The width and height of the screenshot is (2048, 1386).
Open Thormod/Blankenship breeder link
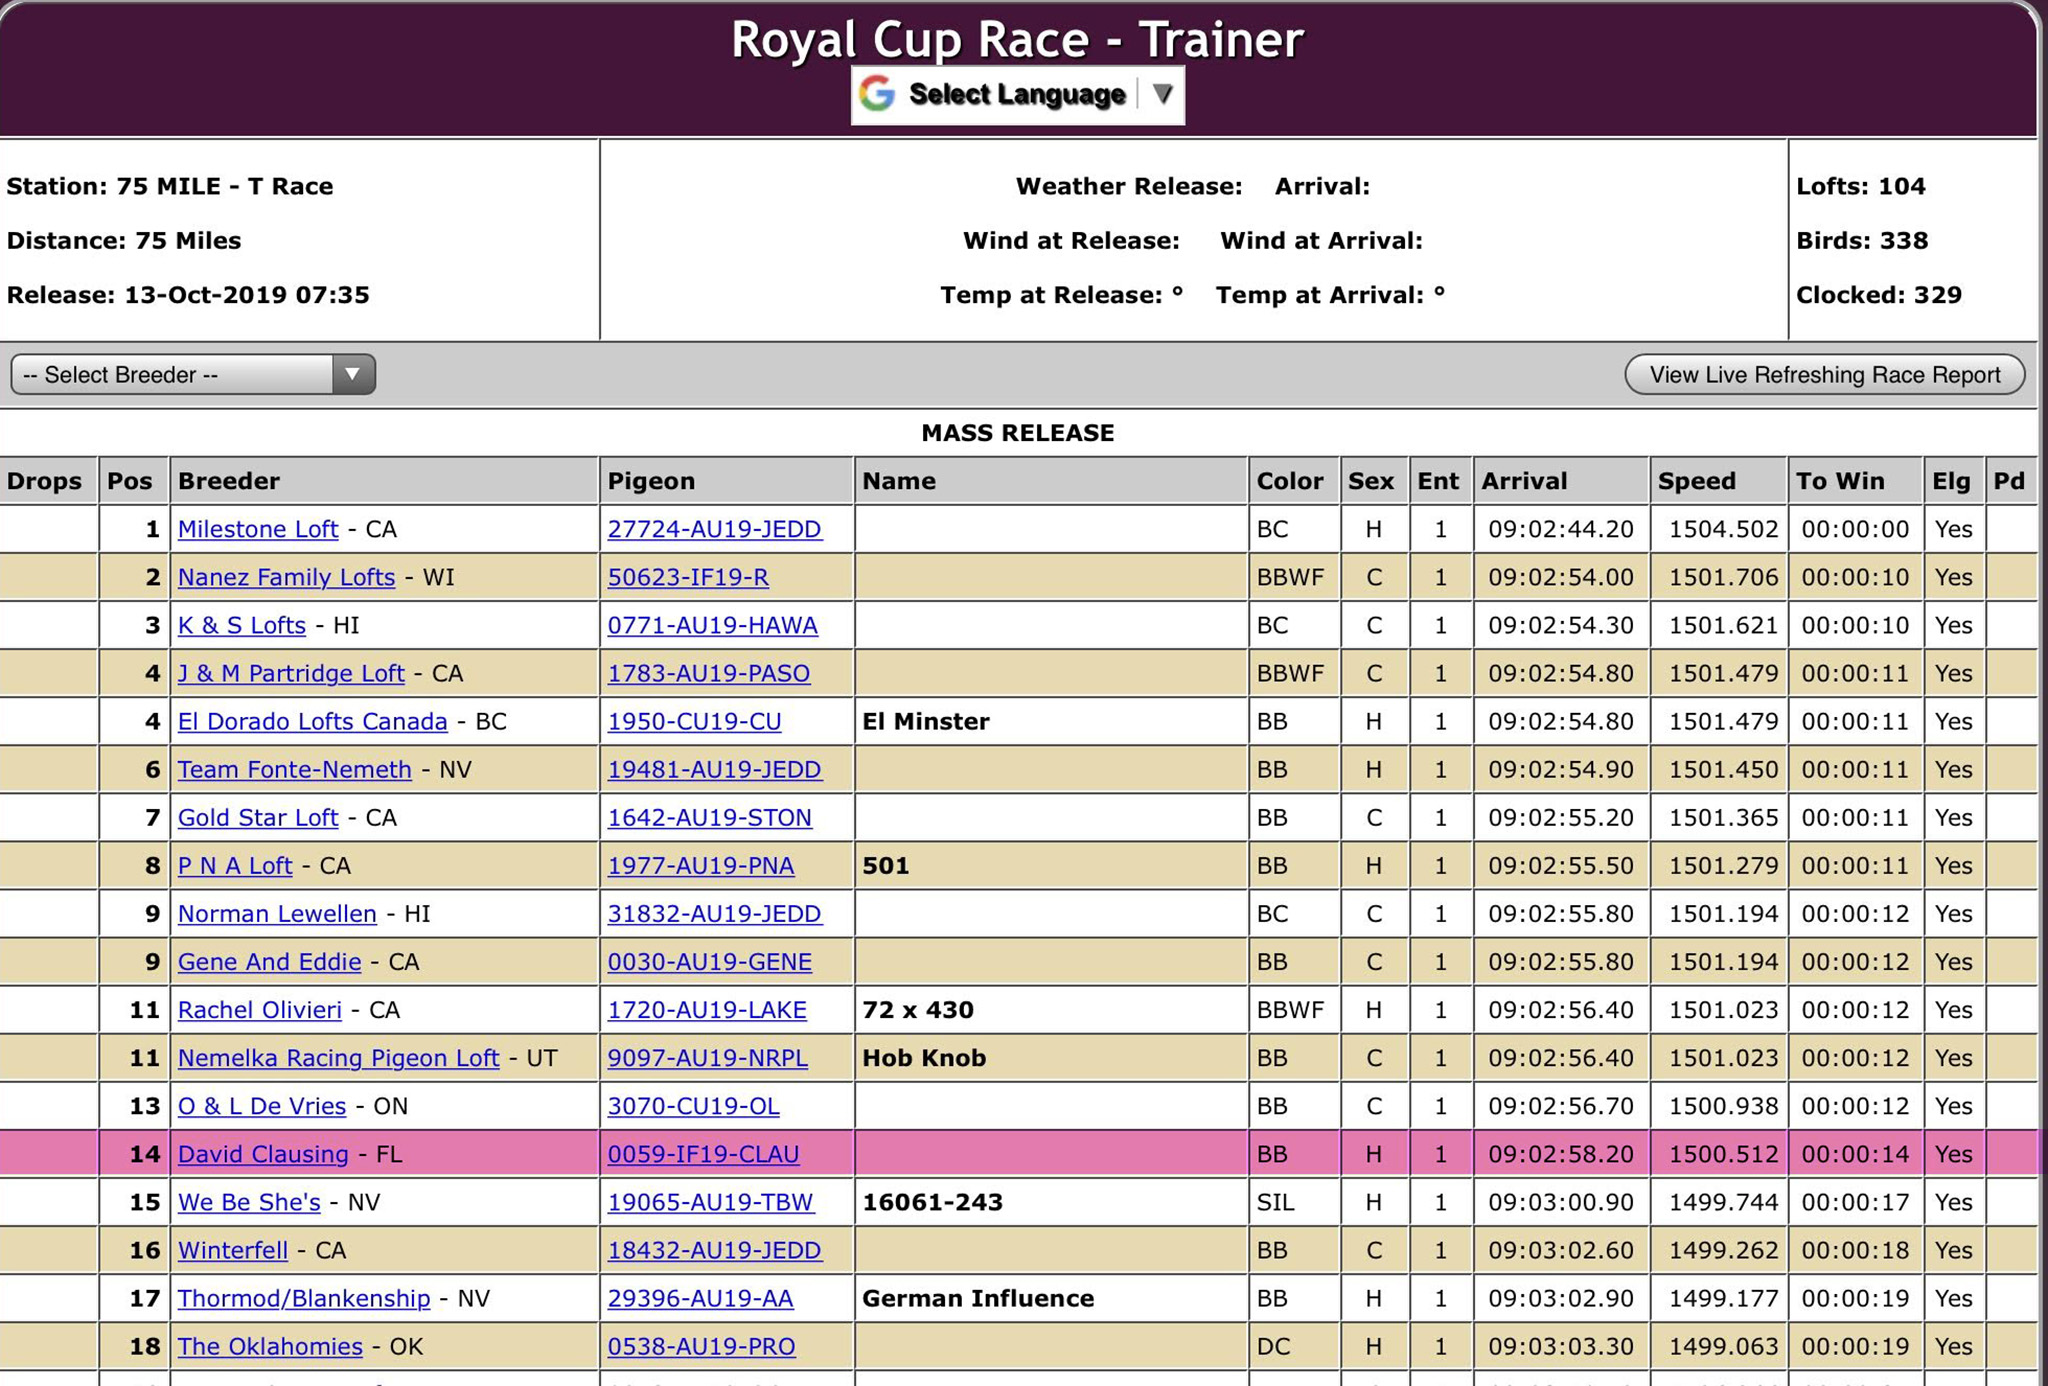point(303,1298)
